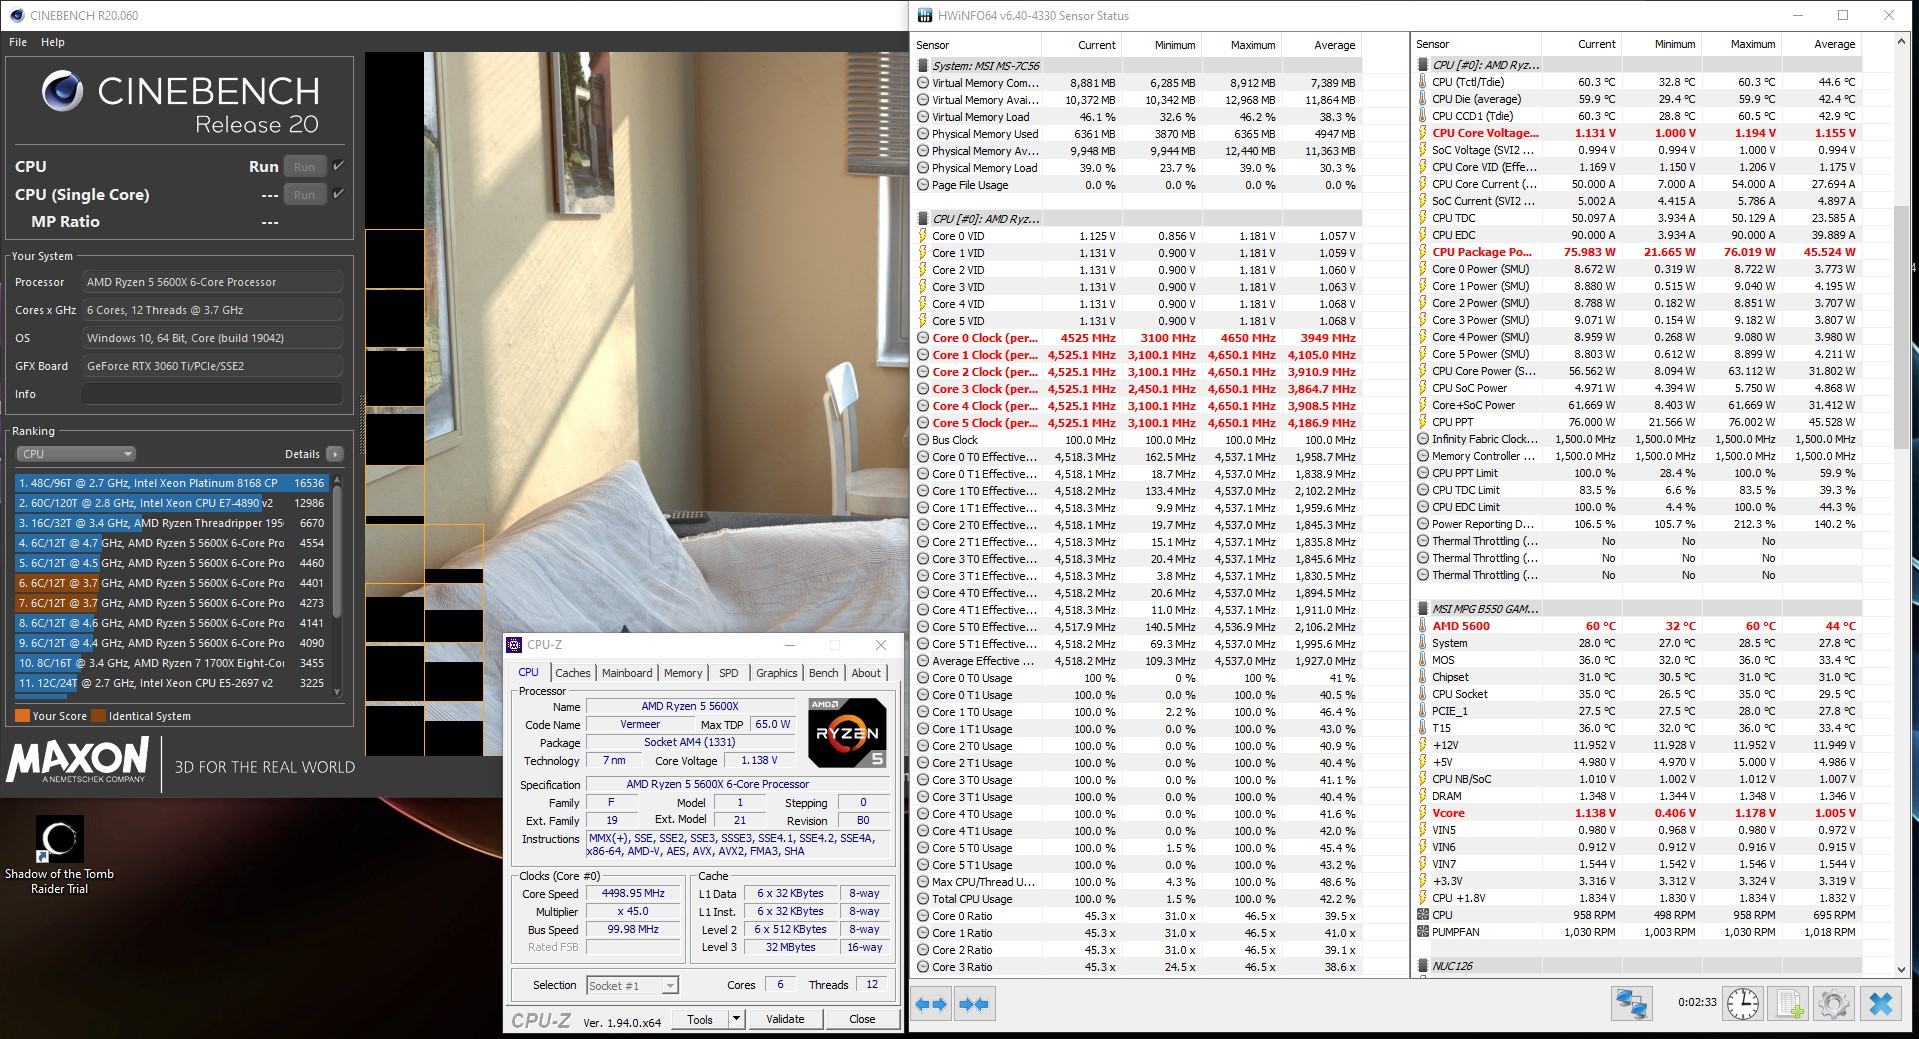Collapse the MSI MPG B550 GAM... sensor group
Image resolution: width=1919 pixels, height=1039 pixels.
point(1422,609)
